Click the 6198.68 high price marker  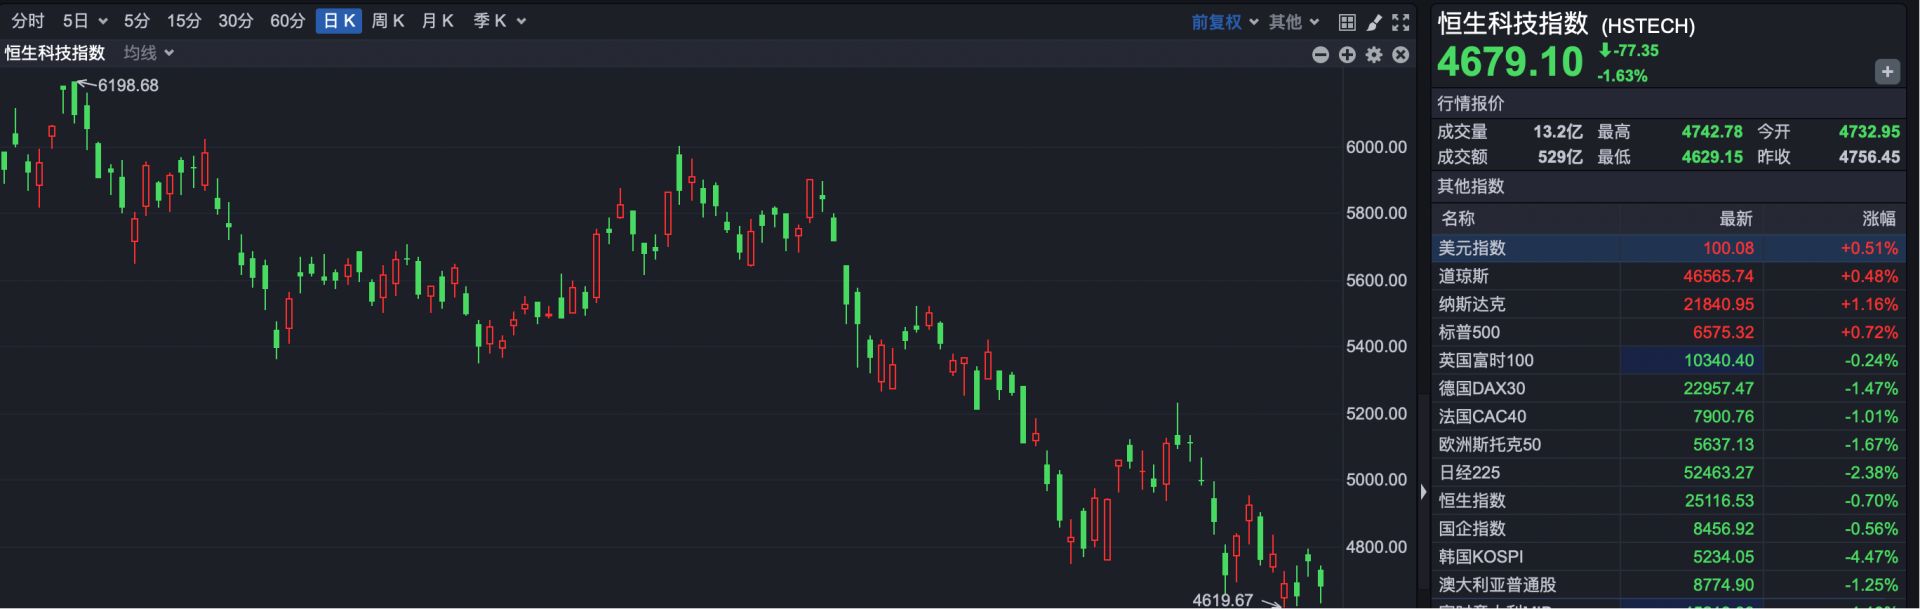click(127, 86)
